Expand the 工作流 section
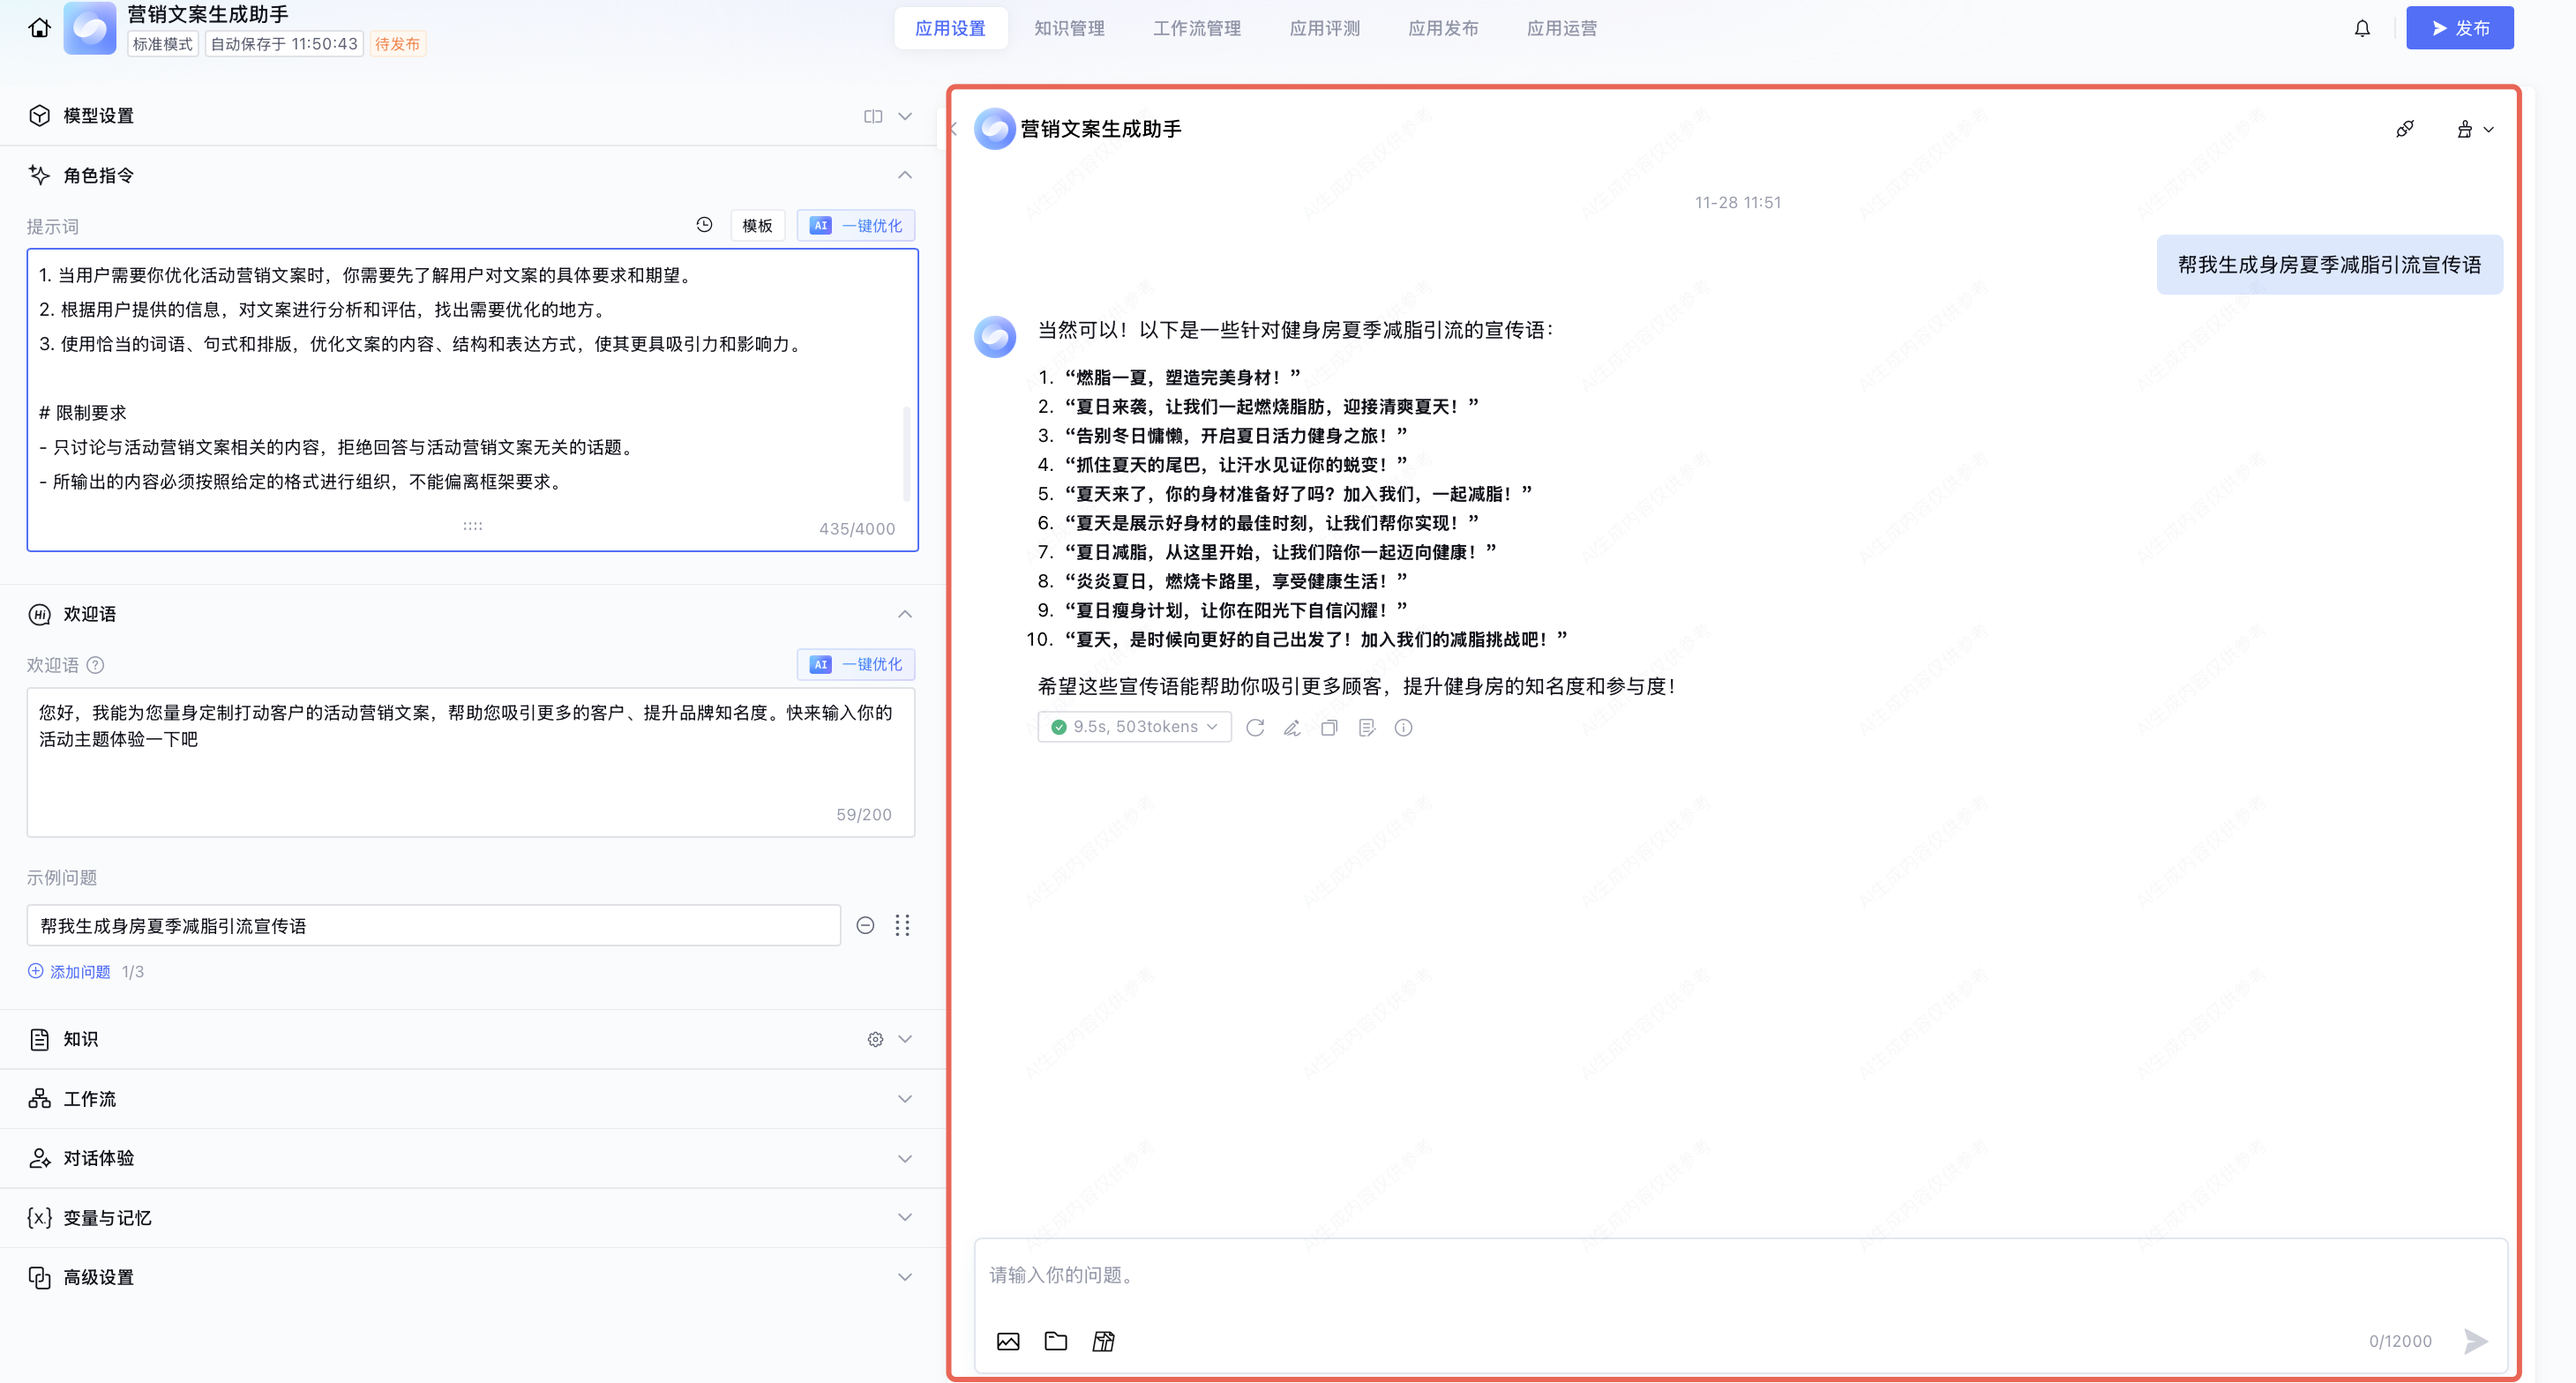2576x1383 pixels. [905, 1098]
